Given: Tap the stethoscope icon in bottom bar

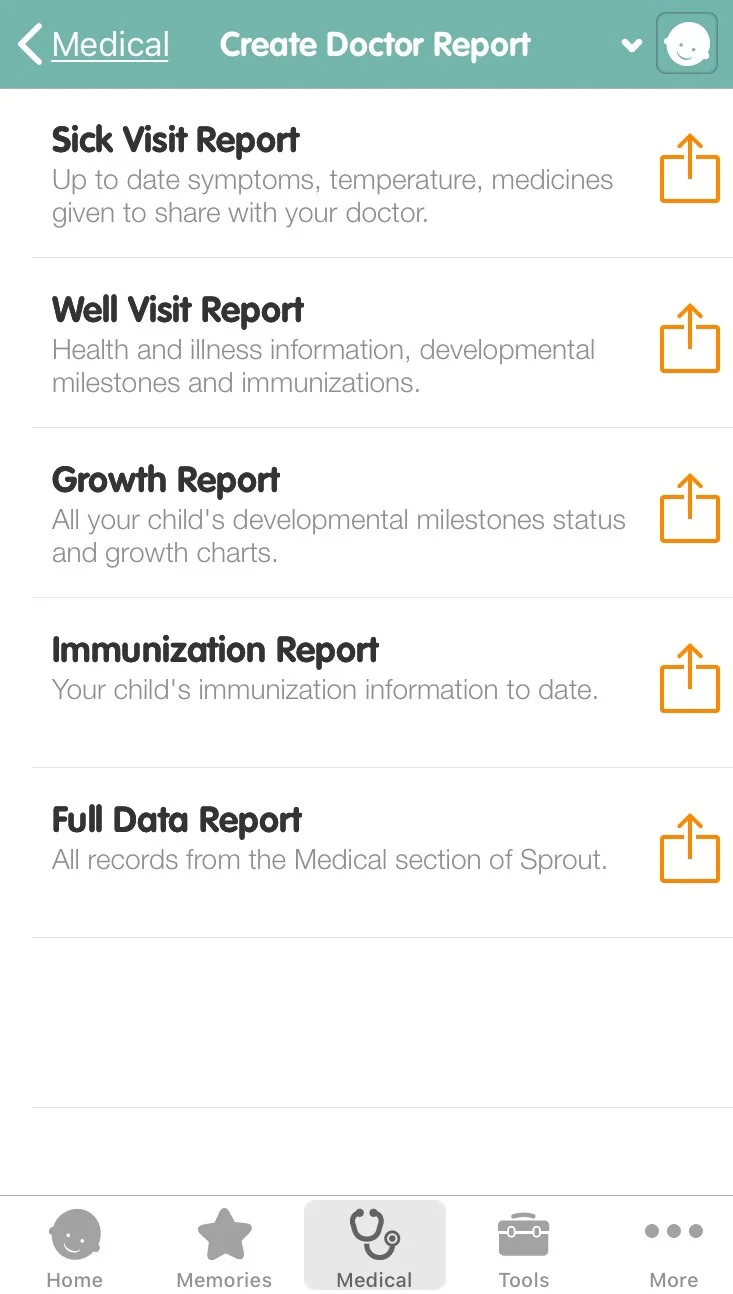Looking at the screenshot, I should [374, 1235].
